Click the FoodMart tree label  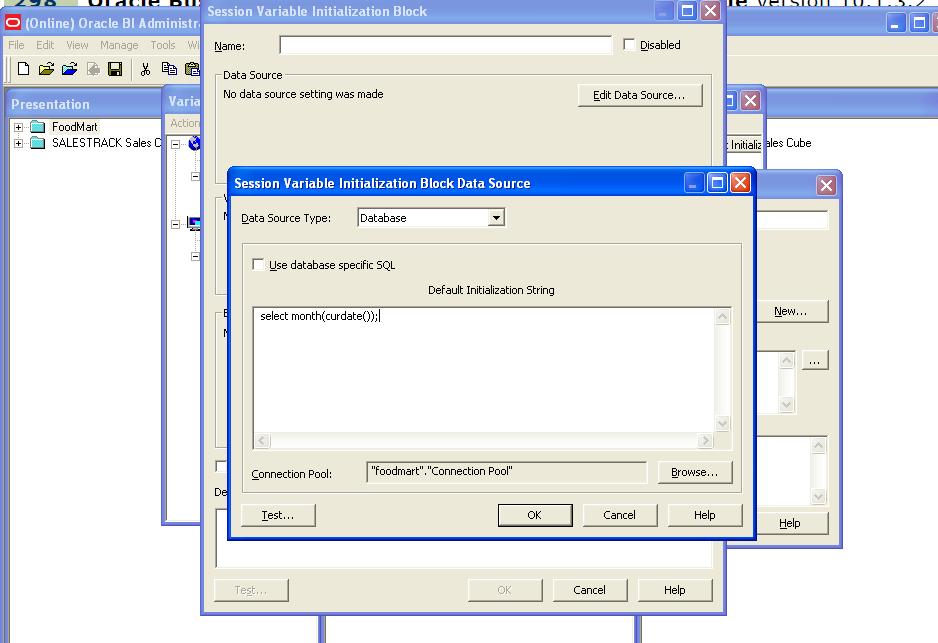[x=75, y=127]
